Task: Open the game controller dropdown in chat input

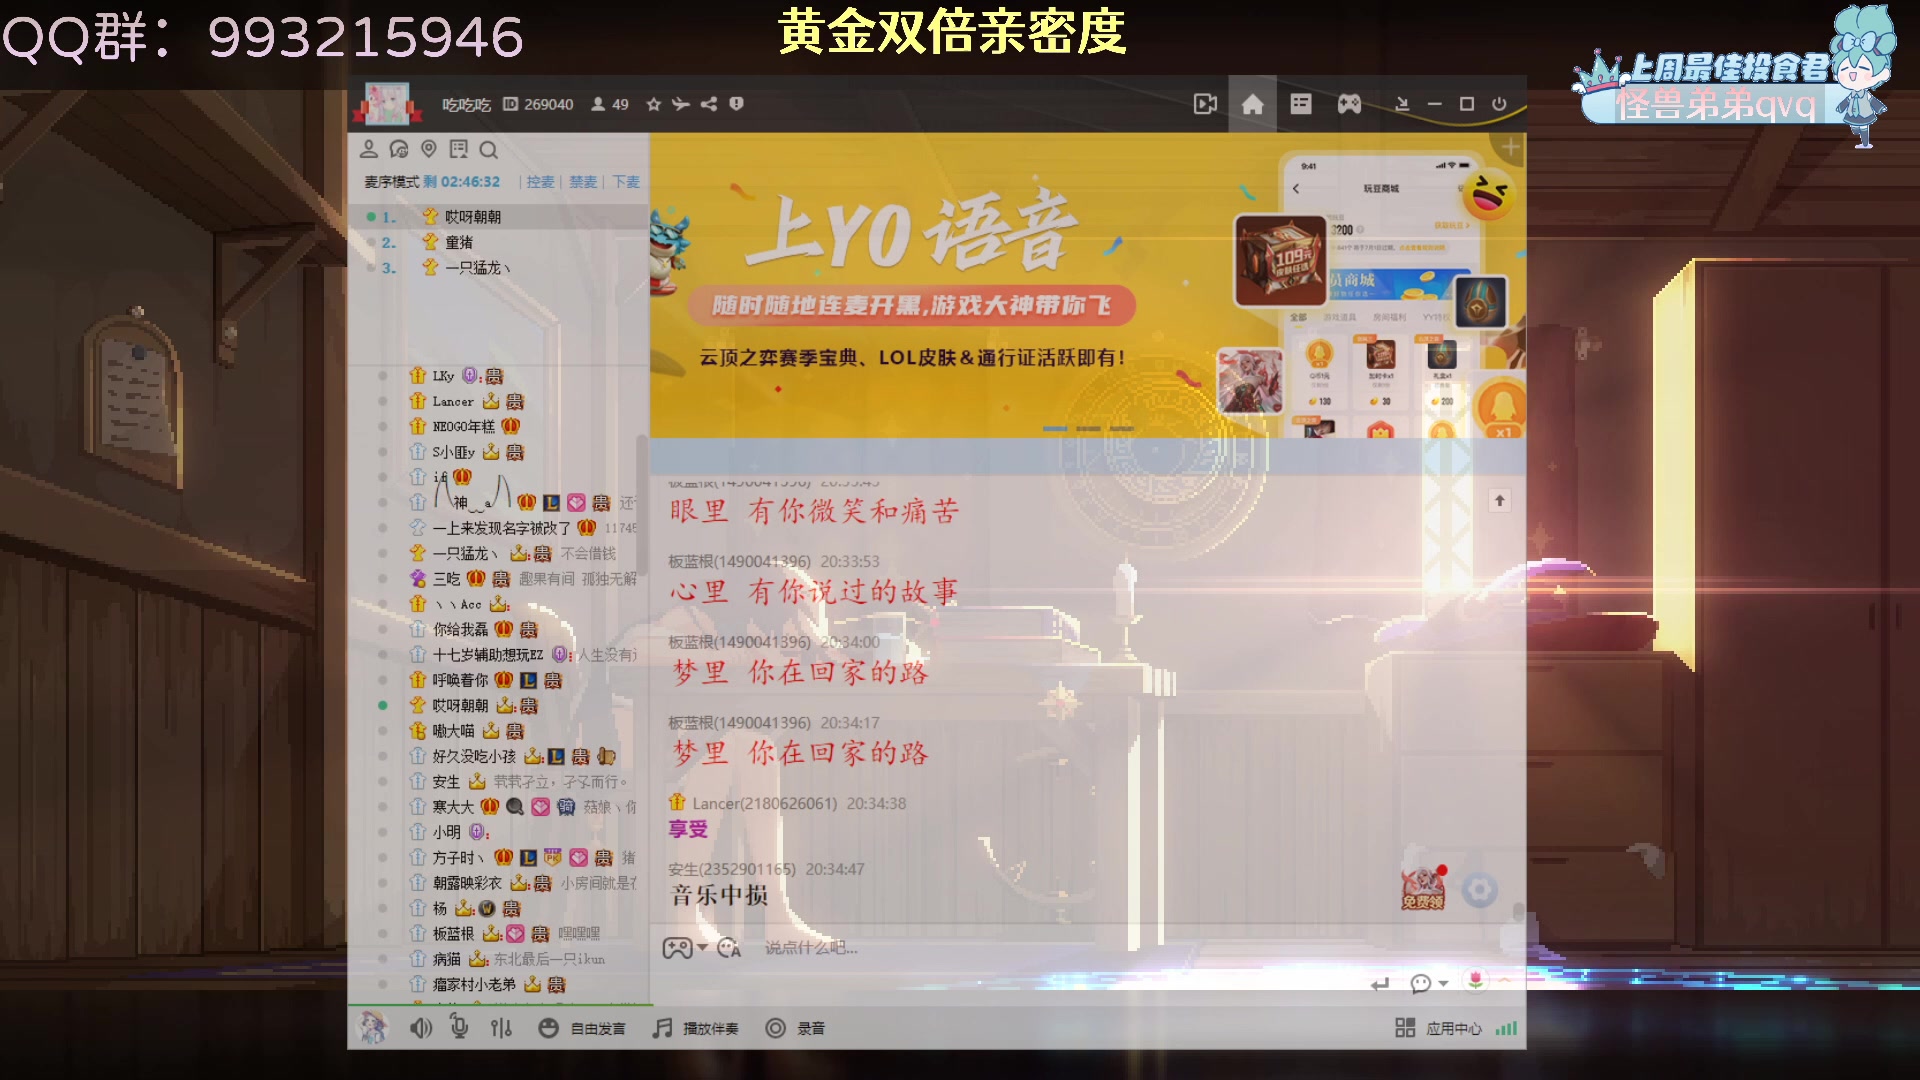Action: [x=685, y=948]
